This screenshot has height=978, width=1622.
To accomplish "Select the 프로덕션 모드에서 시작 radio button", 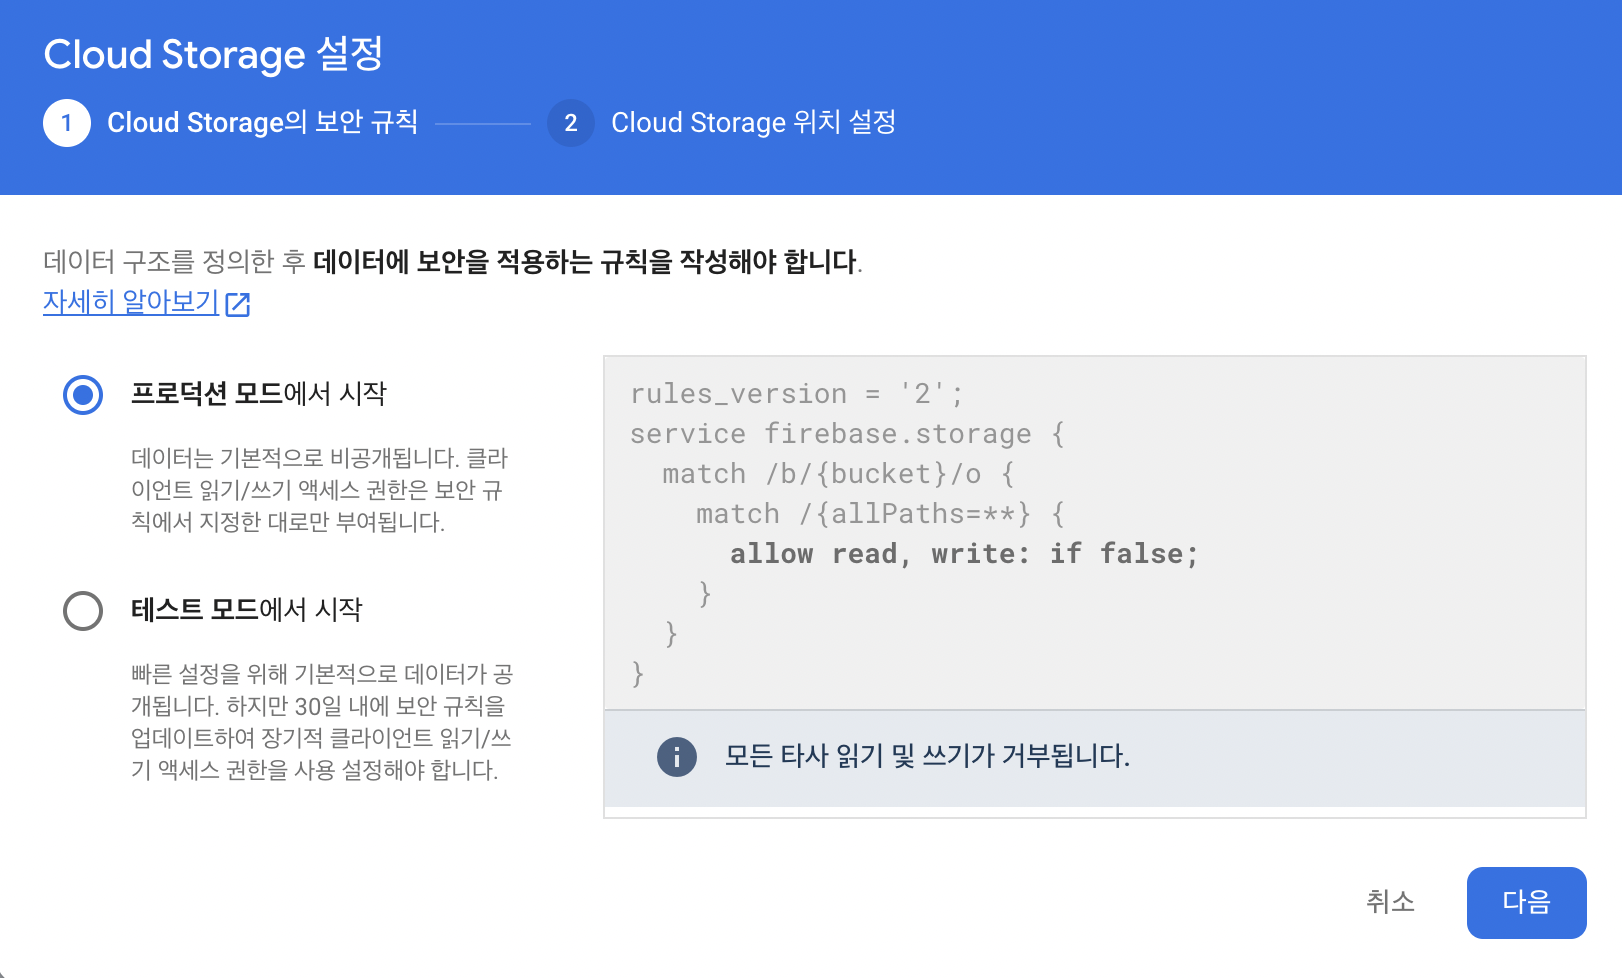I will point(83,395).
